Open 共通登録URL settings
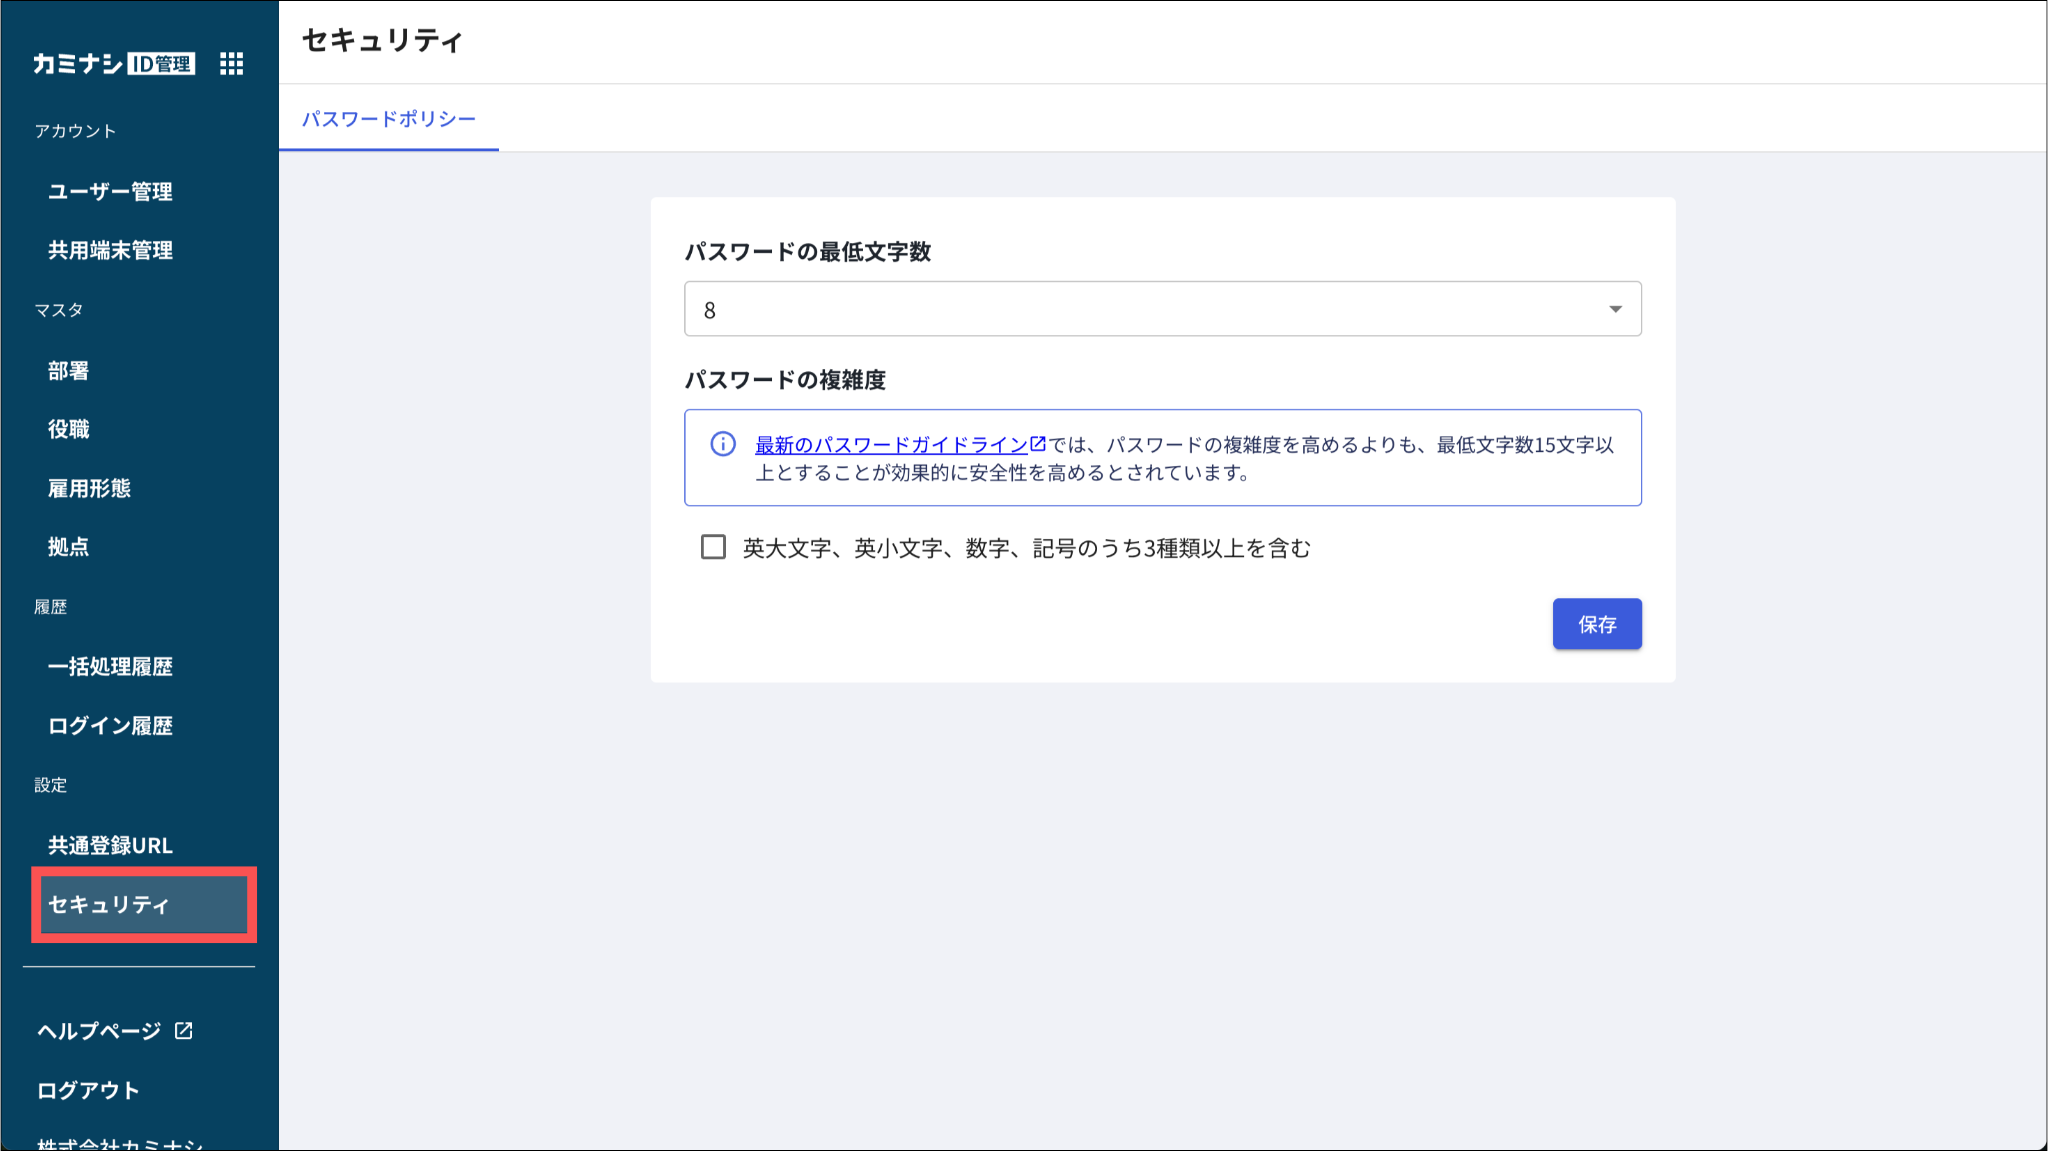Image resolution: width=2048 pixels, height=1151 pixels. click(x=110, y=845)
